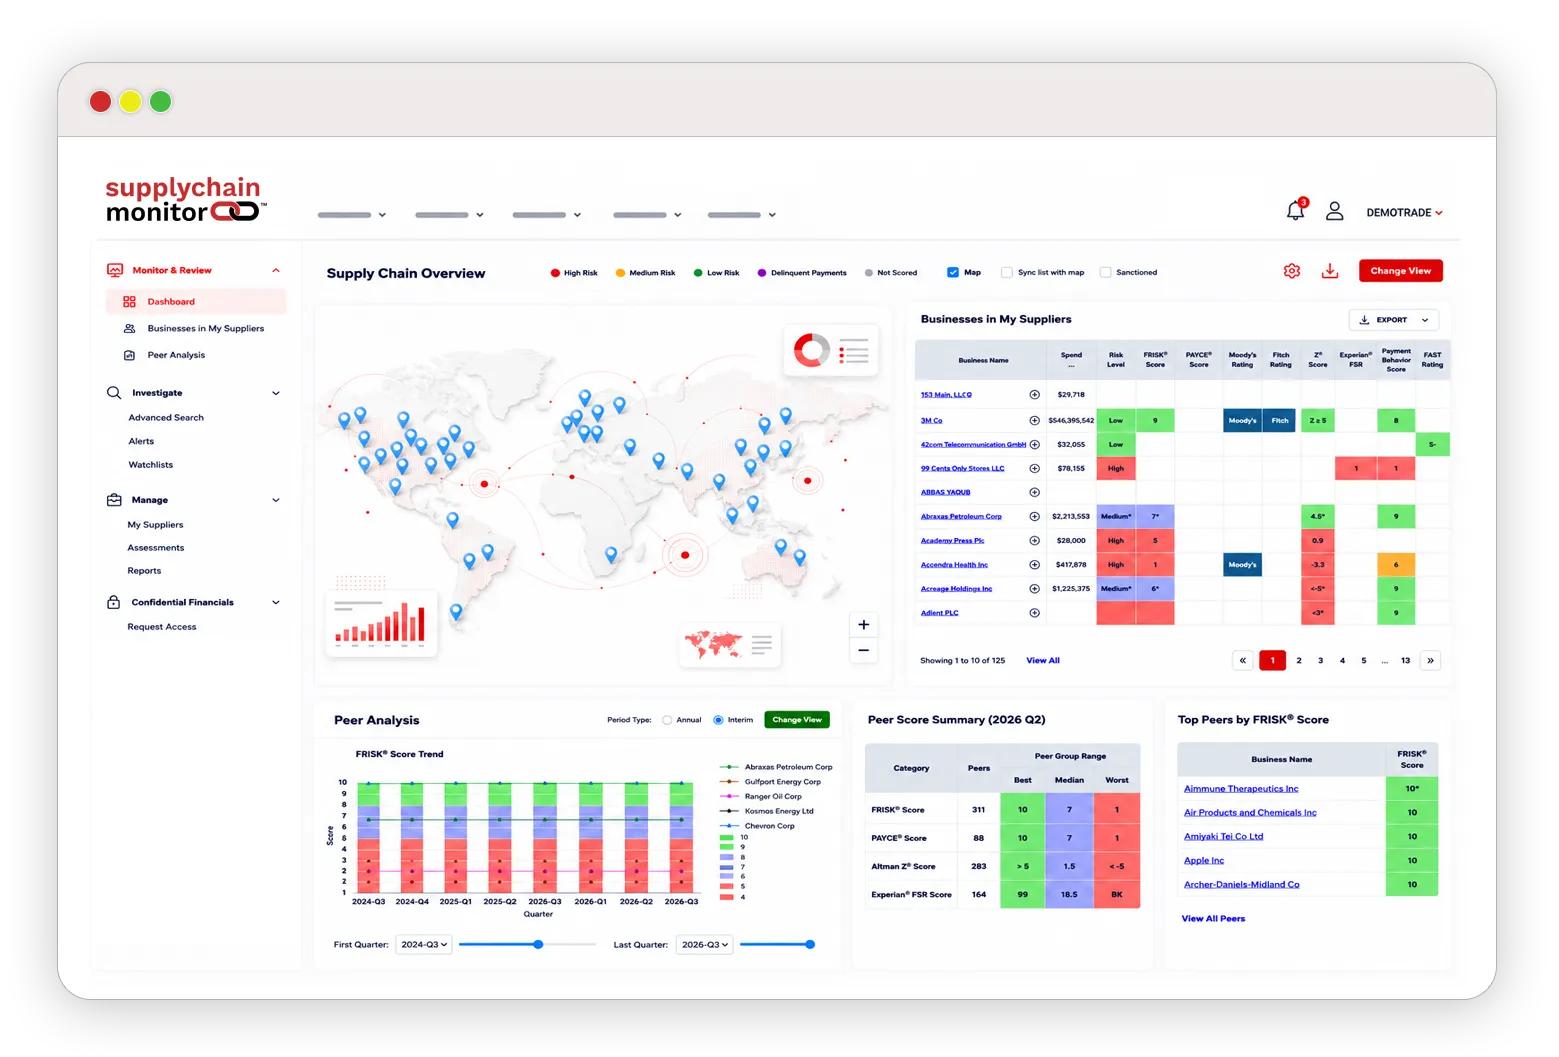Collapse the Manage section
The height and width of the screenshot is (1057, 1559).
point(276,500)
